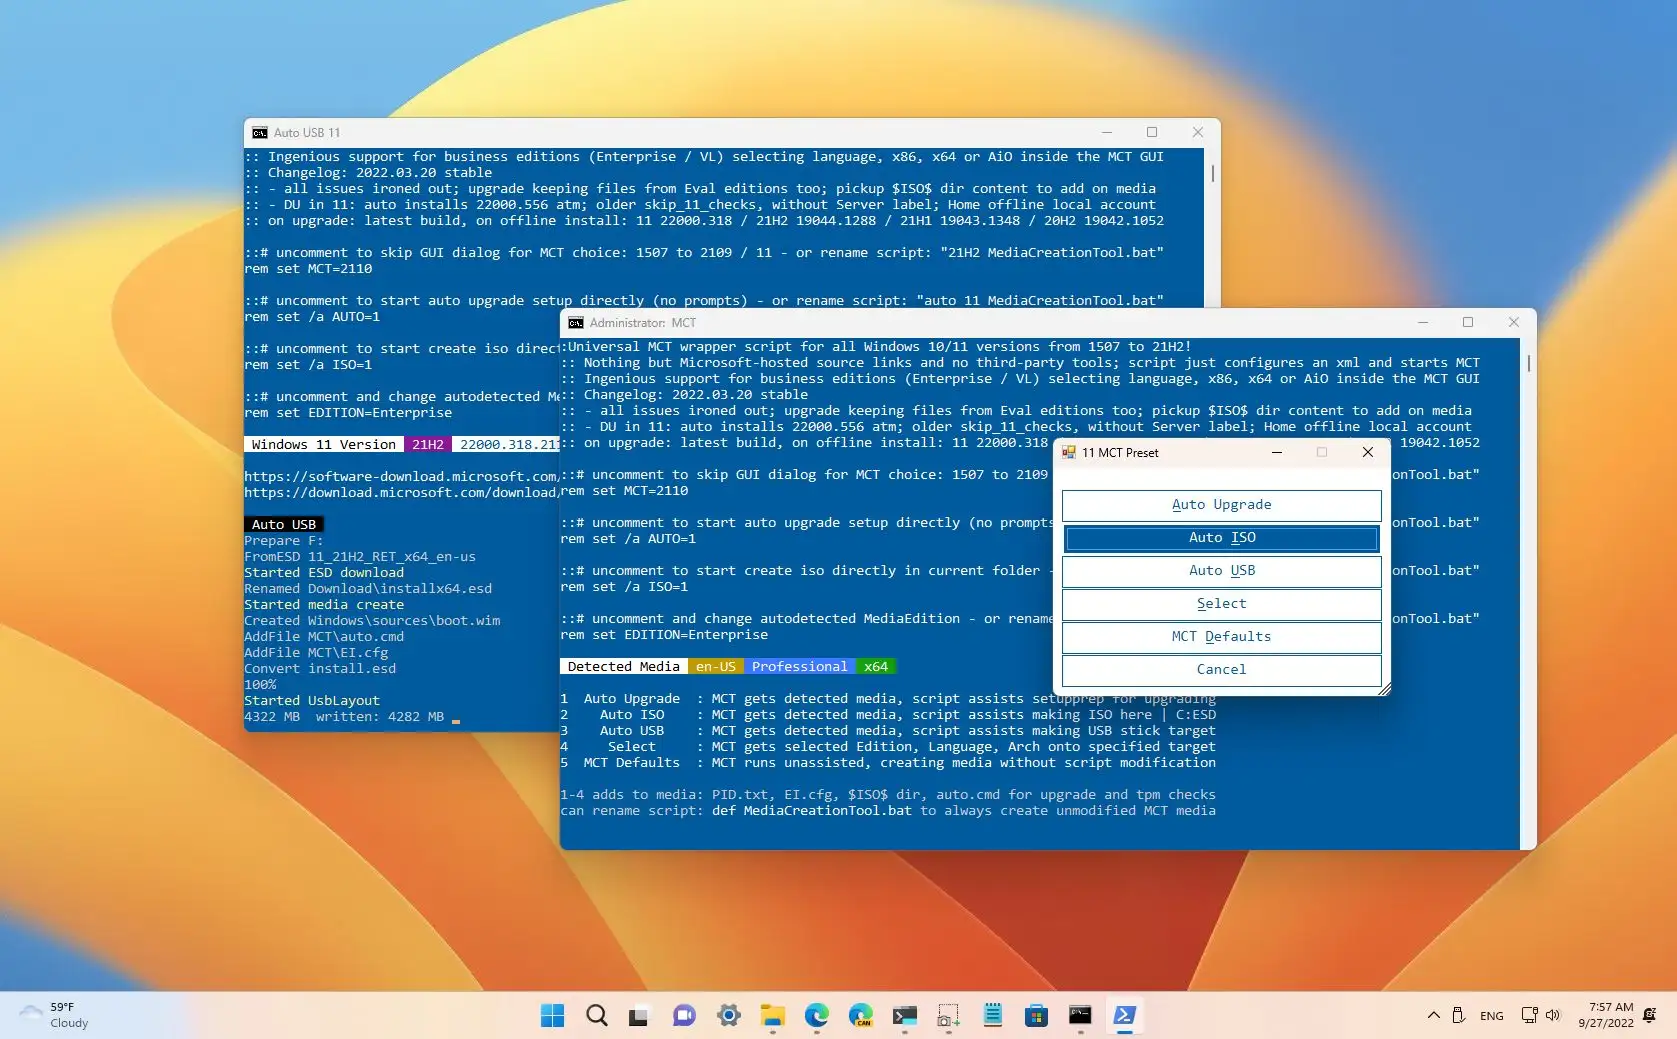Click Cancel in the 11 MCT Preset dialog
The height and width of the screenshot is (1039, 1677).
pyautogui.click(x=1221, y=670)
